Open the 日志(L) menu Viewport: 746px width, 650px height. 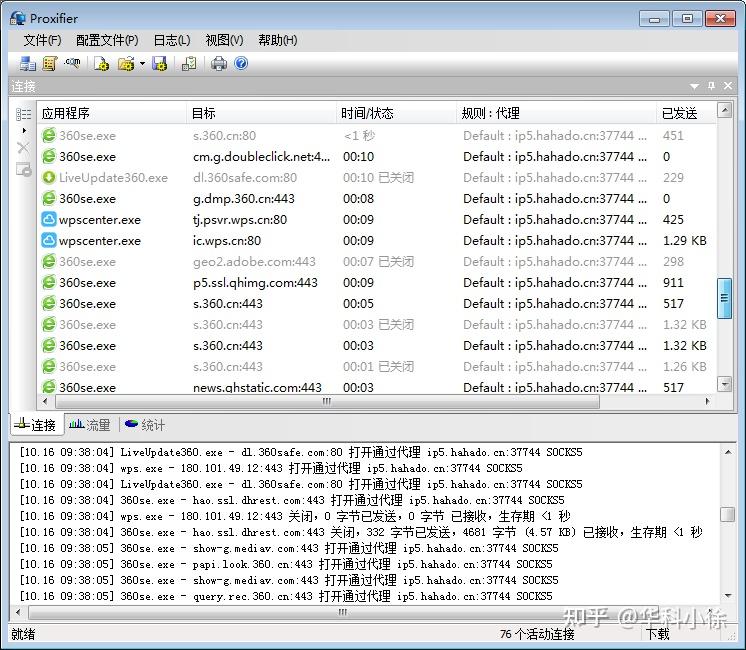coord(172,40)
